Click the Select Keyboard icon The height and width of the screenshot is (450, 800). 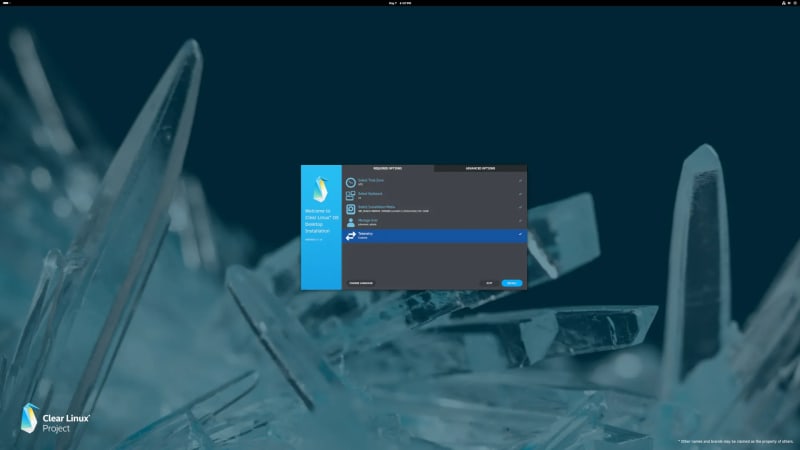(350, 196)
